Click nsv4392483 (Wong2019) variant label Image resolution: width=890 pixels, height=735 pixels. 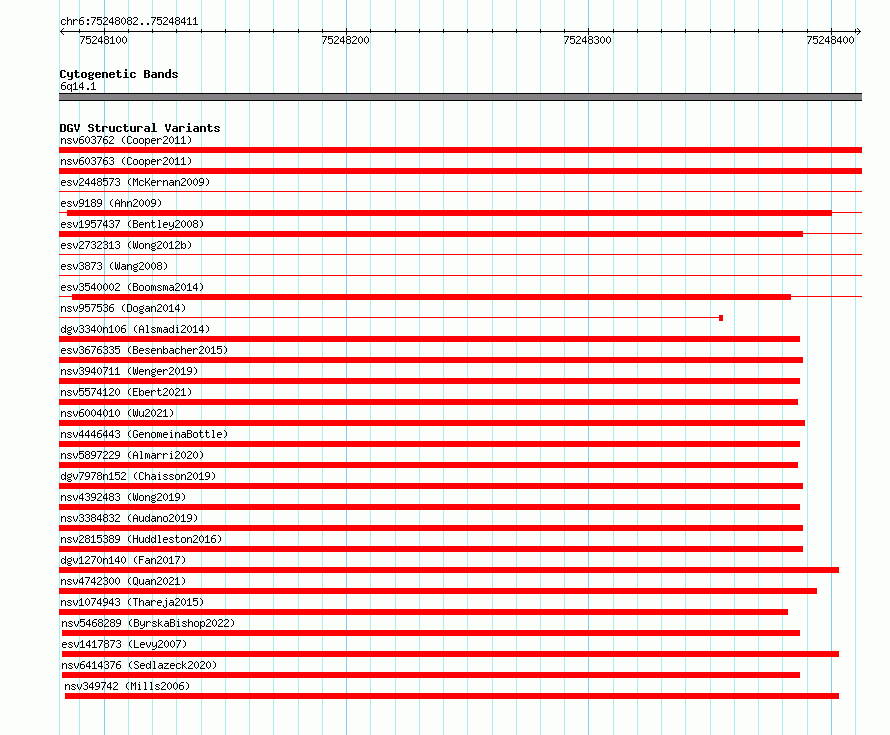coord(123,497)
